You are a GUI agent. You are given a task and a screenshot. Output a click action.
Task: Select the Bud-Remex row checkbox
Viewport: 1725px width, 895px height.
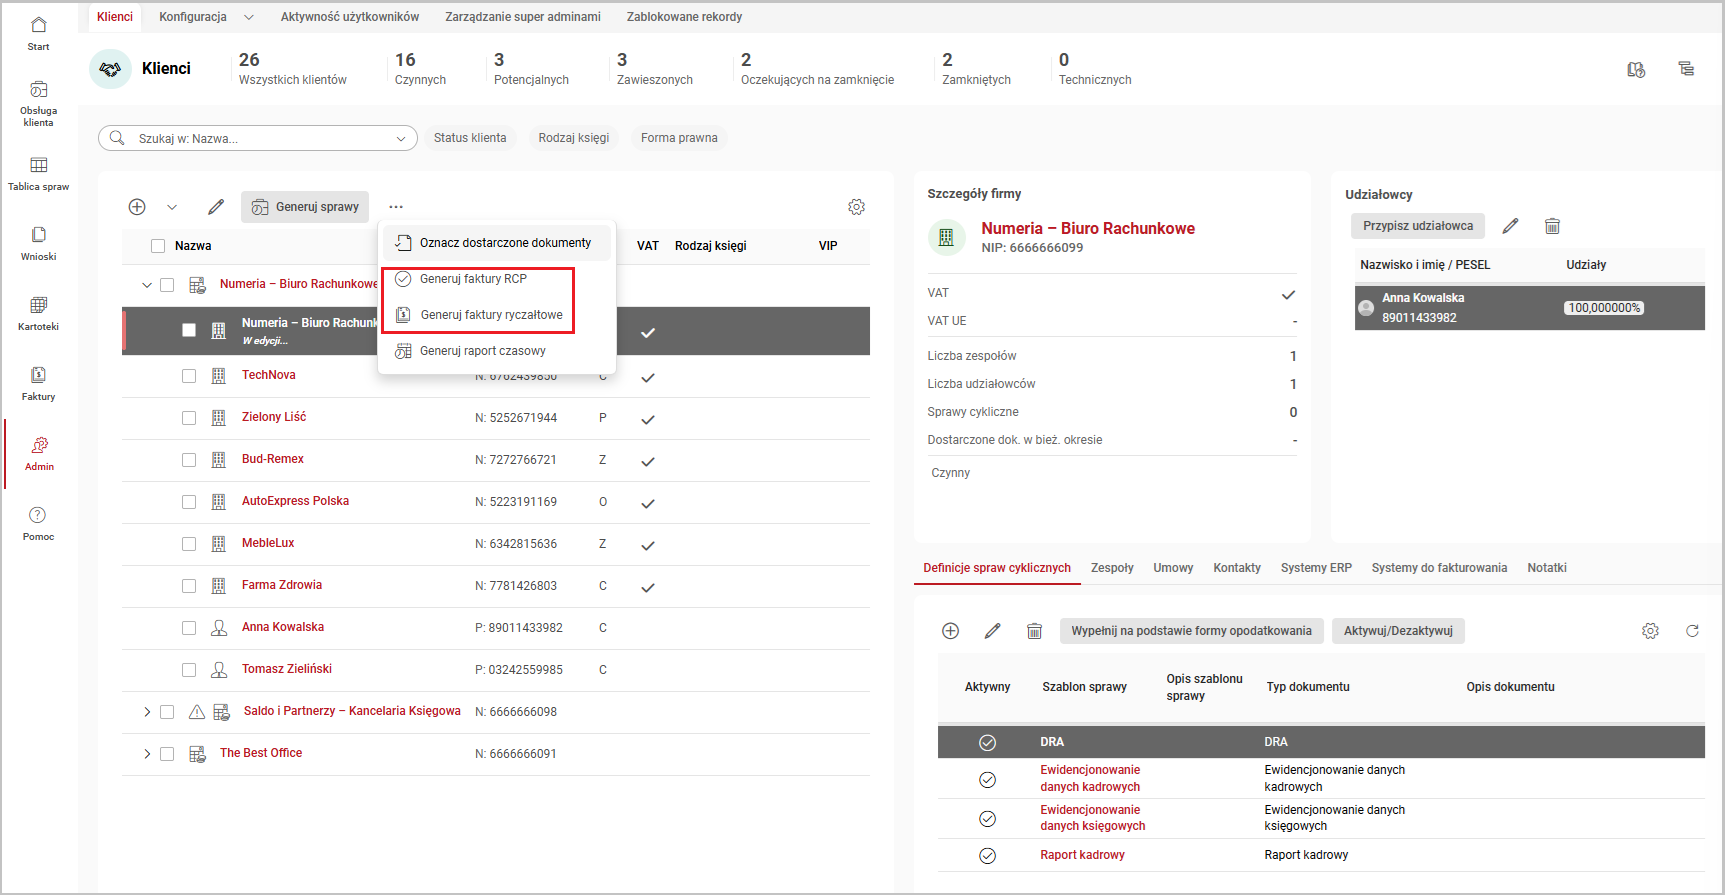pos(189,460)
